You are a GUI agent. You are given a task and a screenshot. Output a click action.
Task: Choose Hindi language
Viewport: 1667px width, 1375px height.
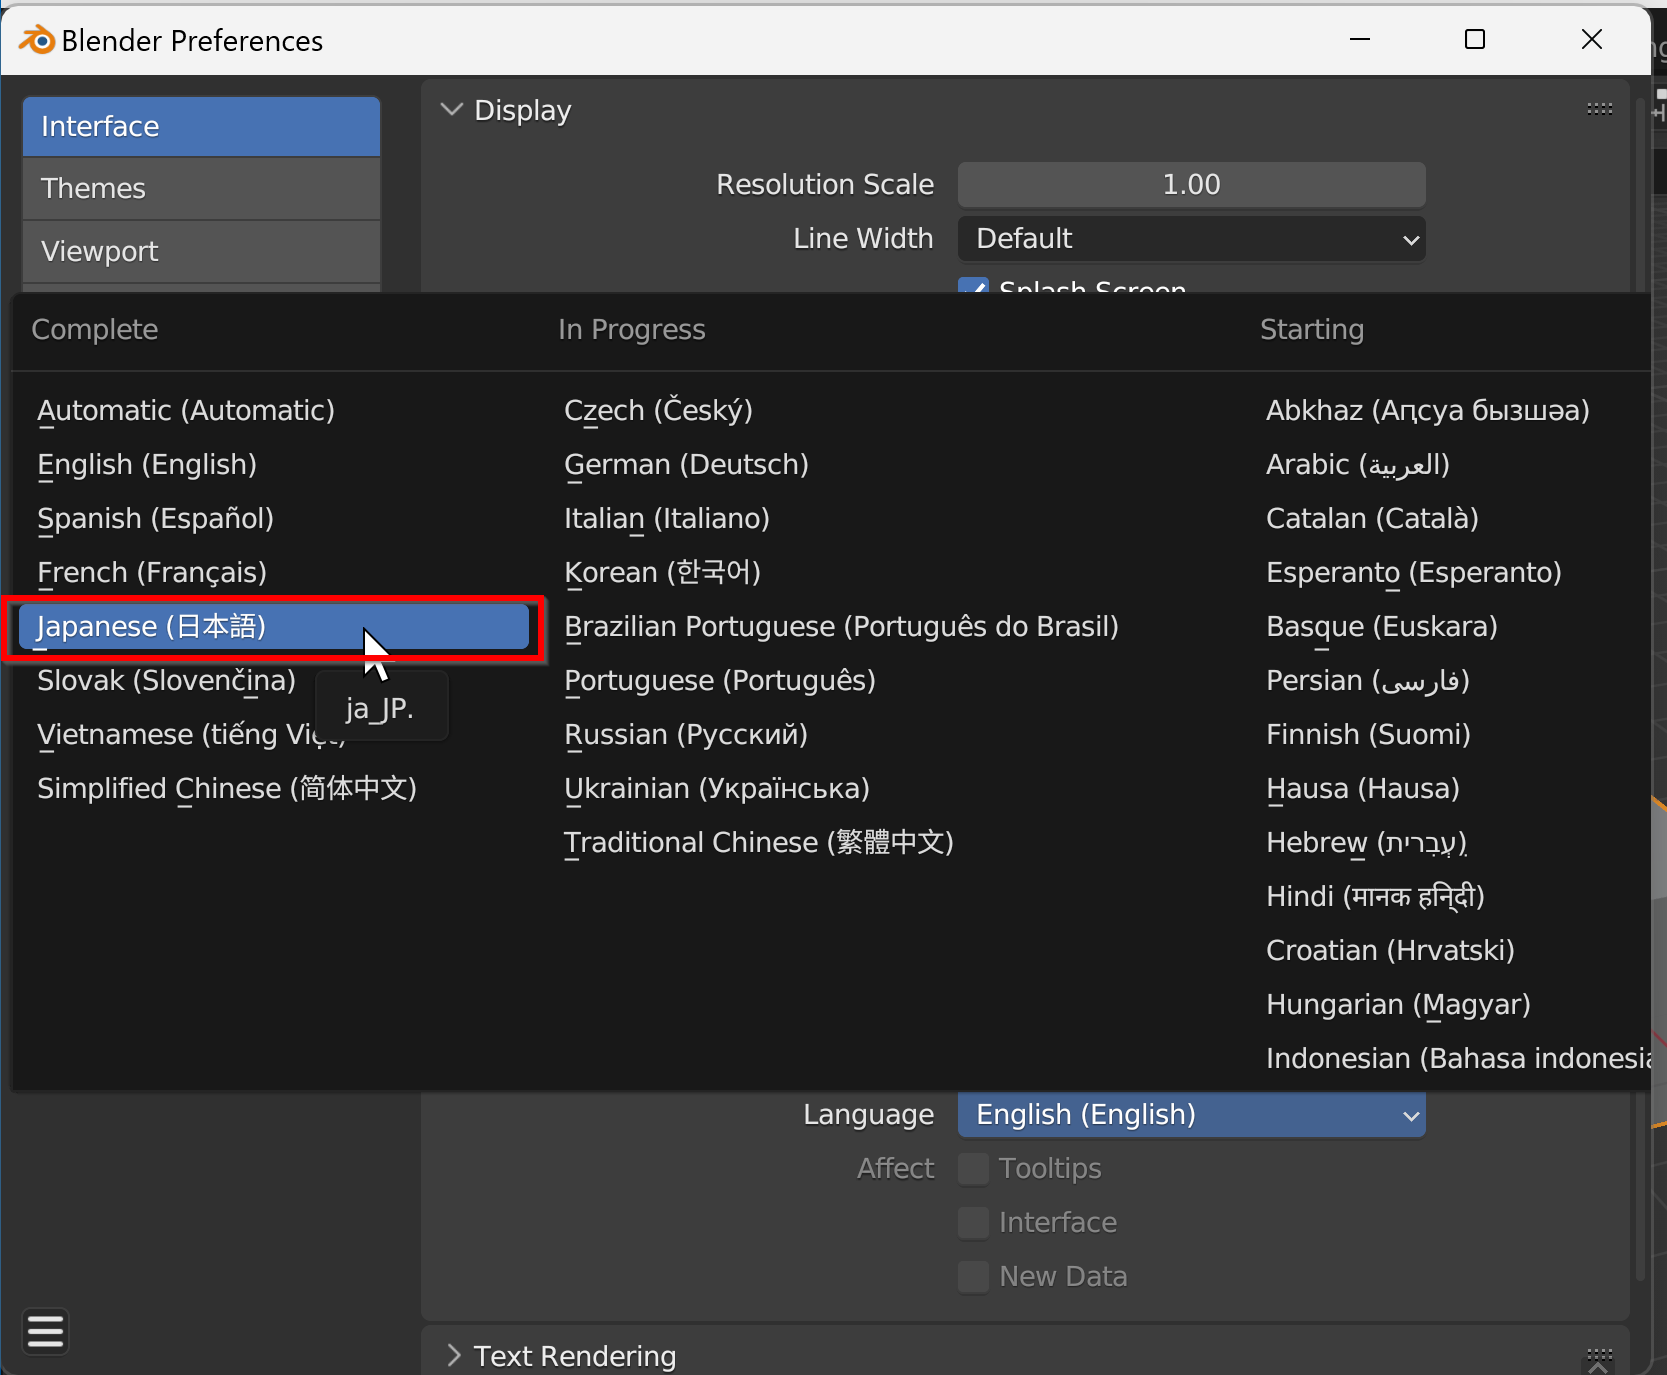pos(1375,897)
